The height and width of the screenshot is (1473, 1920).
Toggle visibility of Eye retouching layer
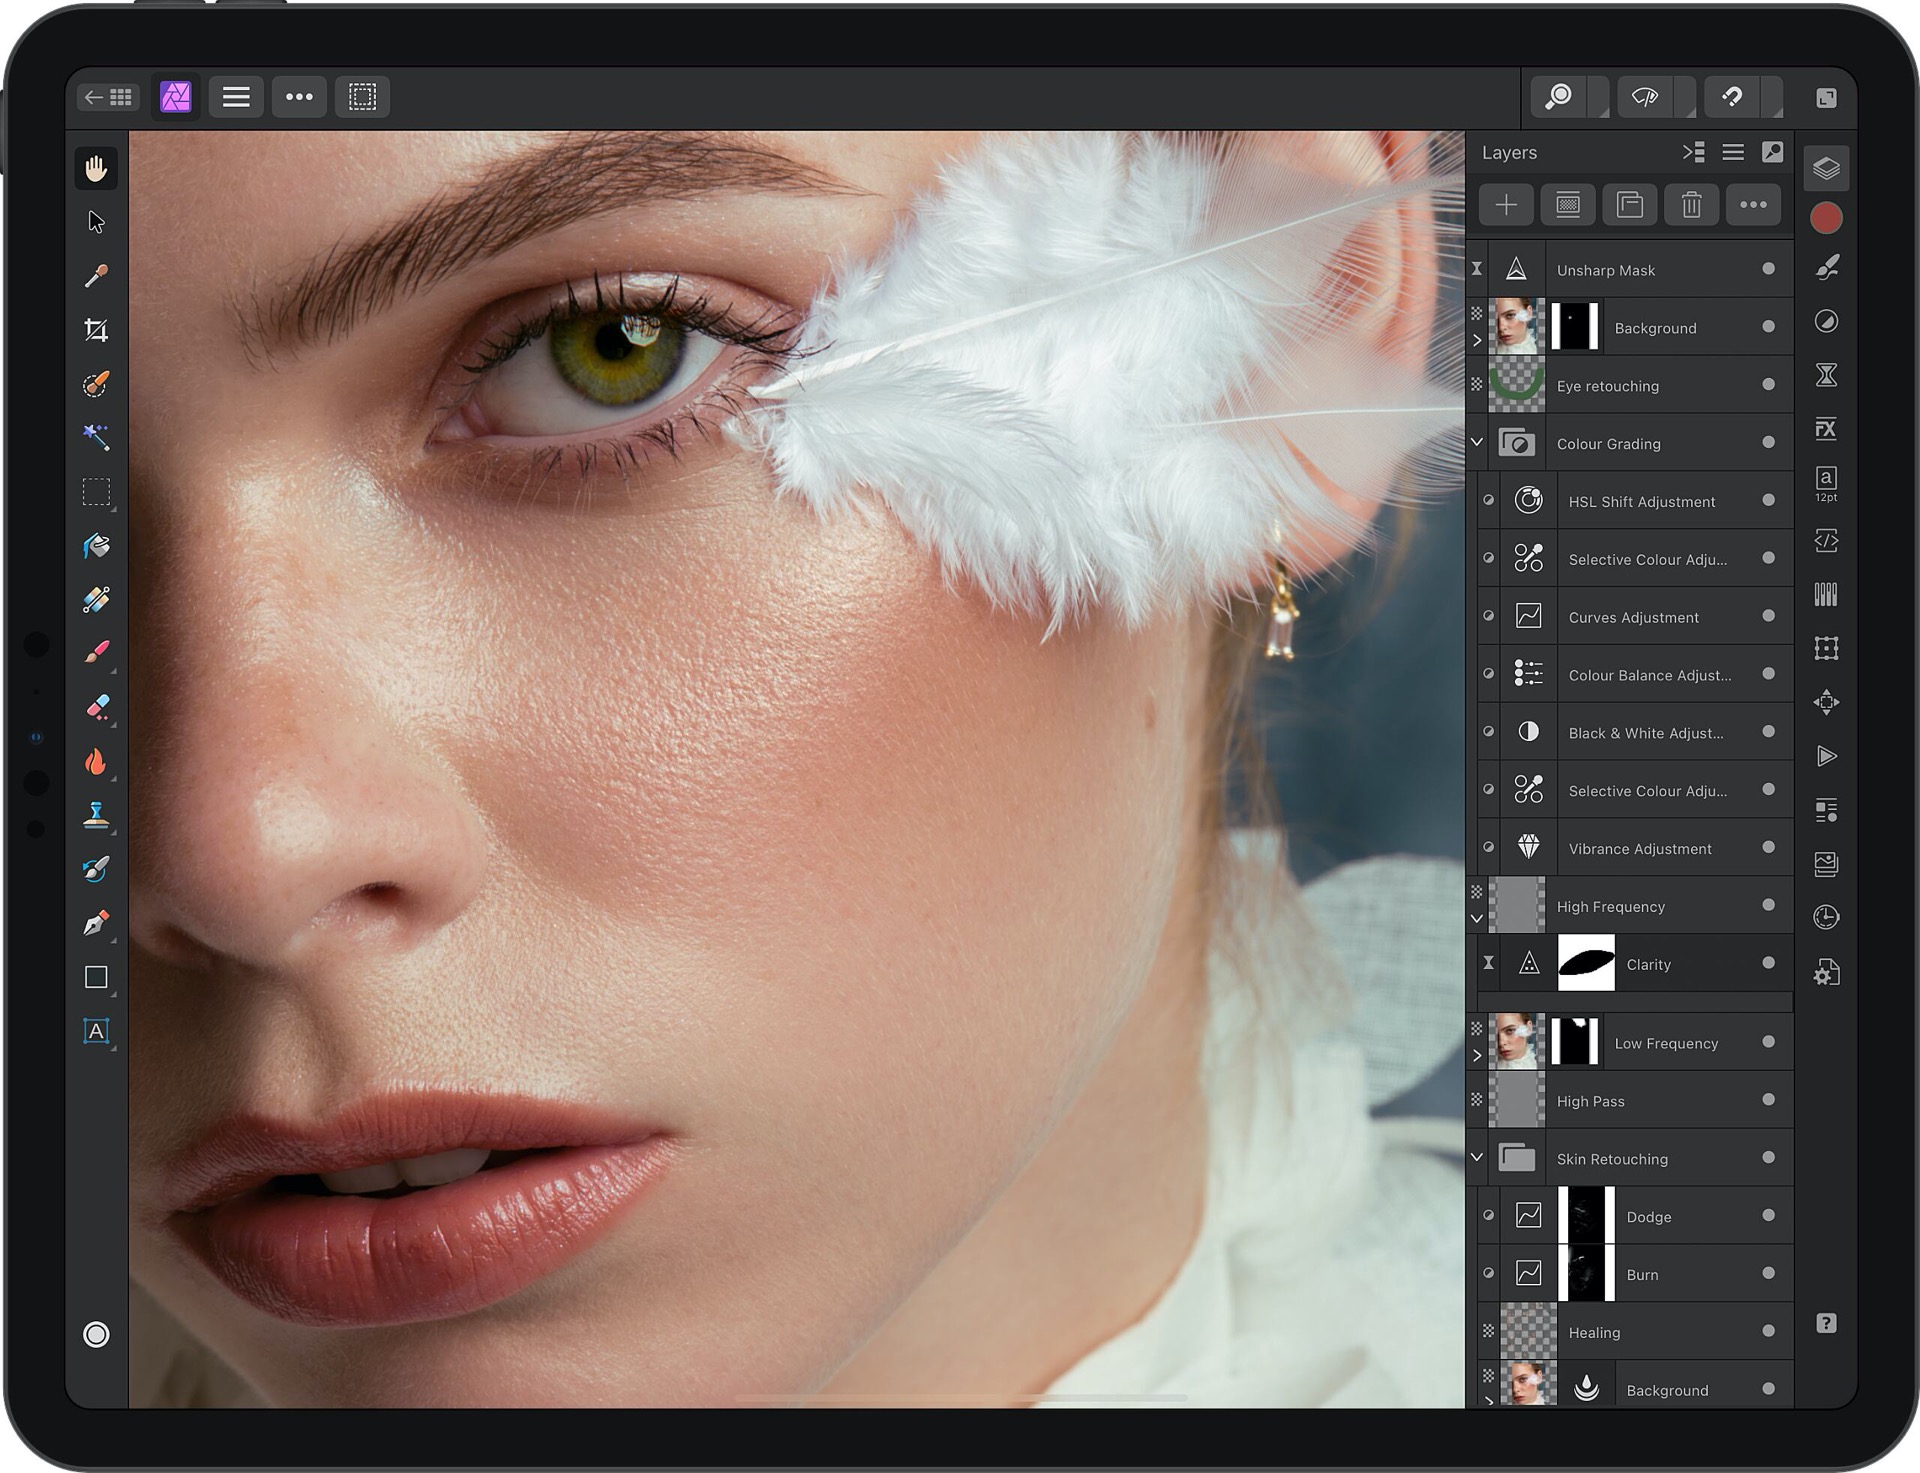coord(1768,385)
